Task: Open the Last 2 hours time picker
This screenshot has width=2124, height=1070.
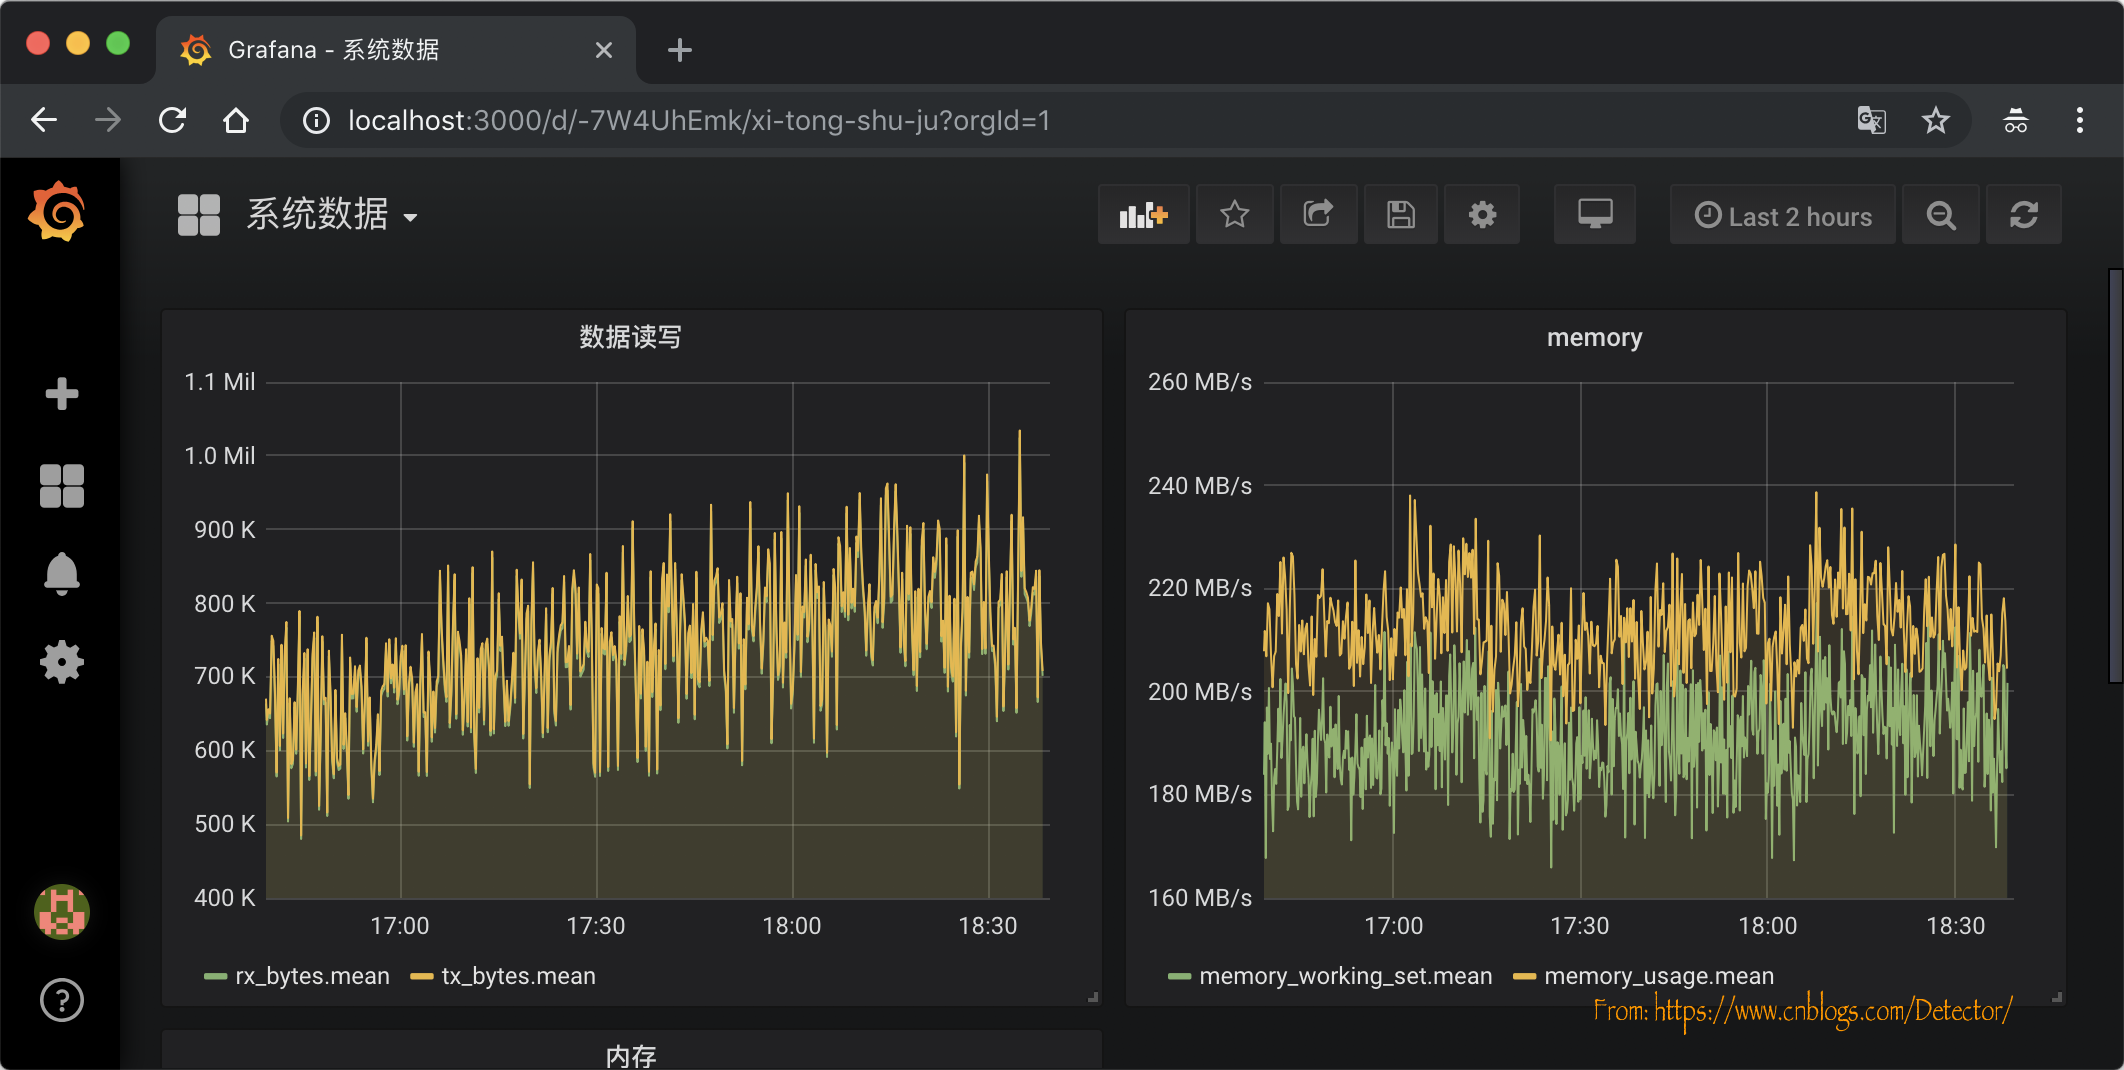Action: [1783, 215]
